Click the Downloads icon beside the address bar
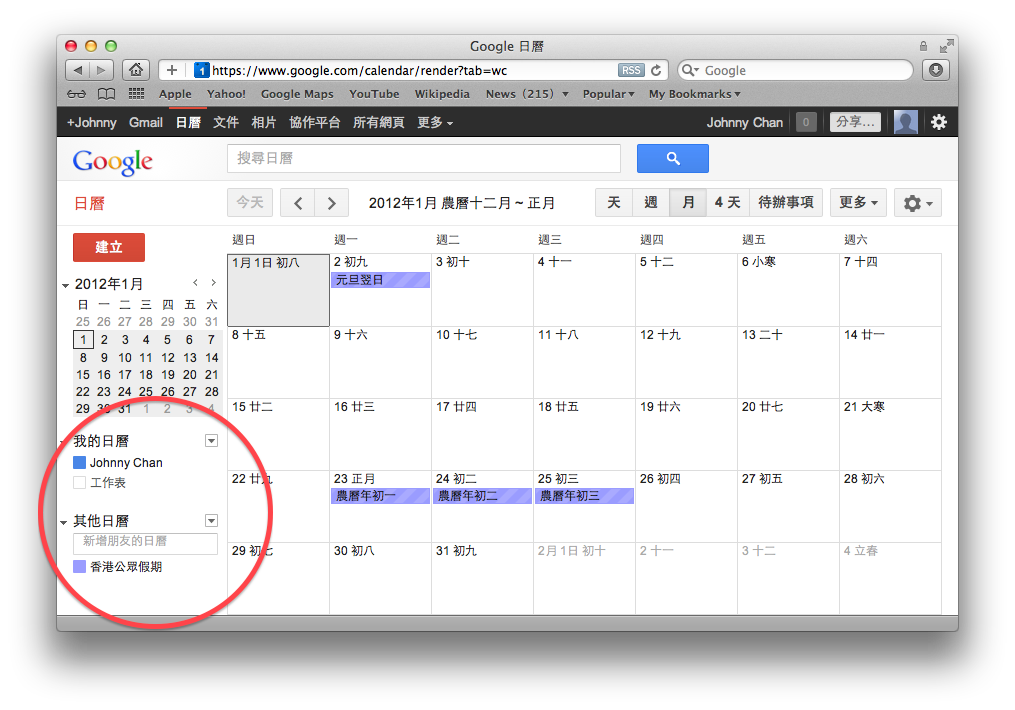Viewport: 1015px width, 710px height. pos(934,70)
